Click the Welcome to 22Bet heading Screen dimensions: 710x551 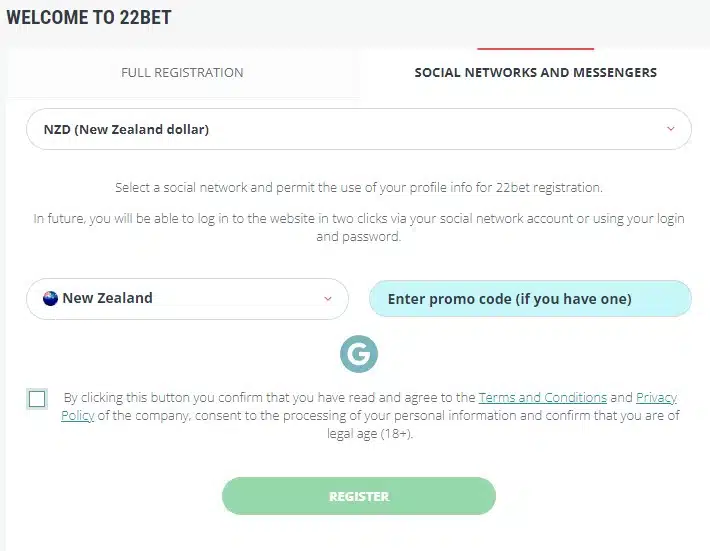[x=89, y=18]
